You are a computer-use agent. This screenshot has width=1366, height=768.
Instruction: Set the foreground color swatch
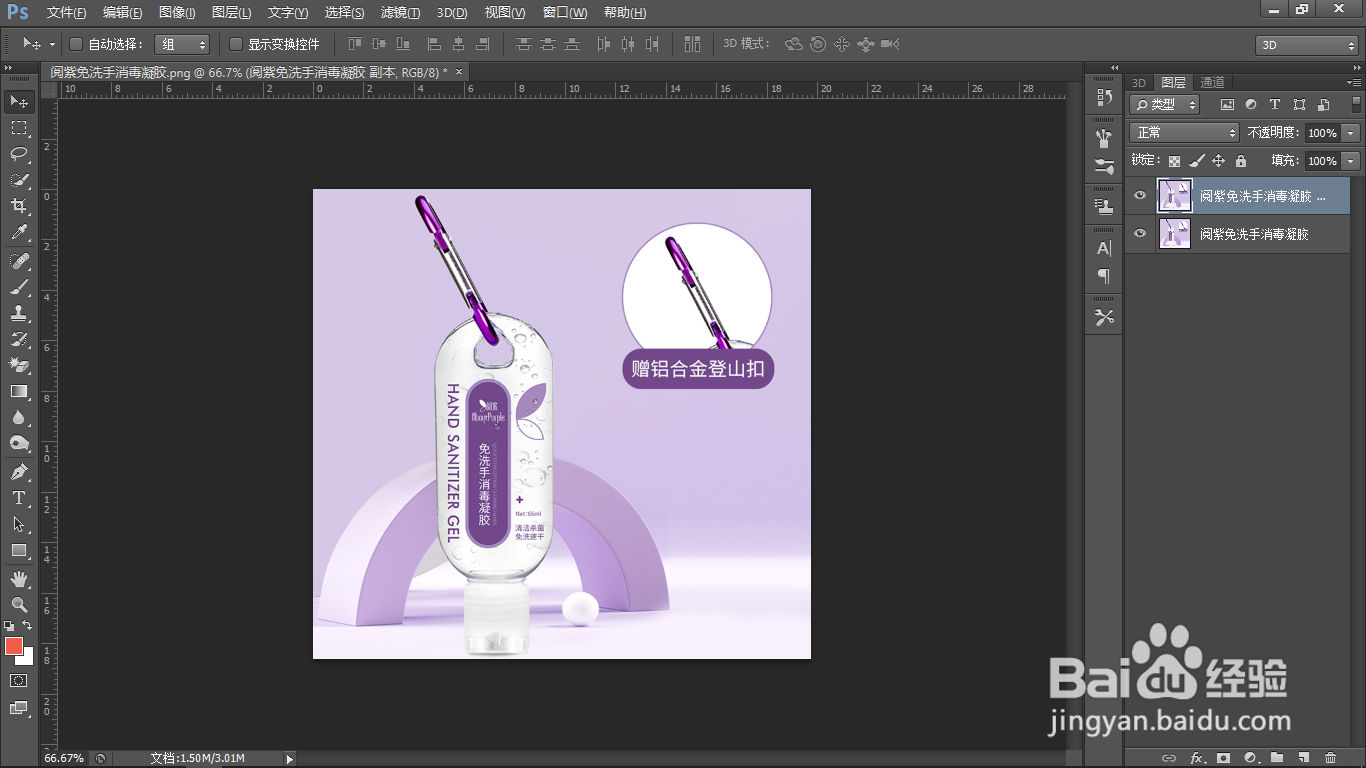click(14, 646)
